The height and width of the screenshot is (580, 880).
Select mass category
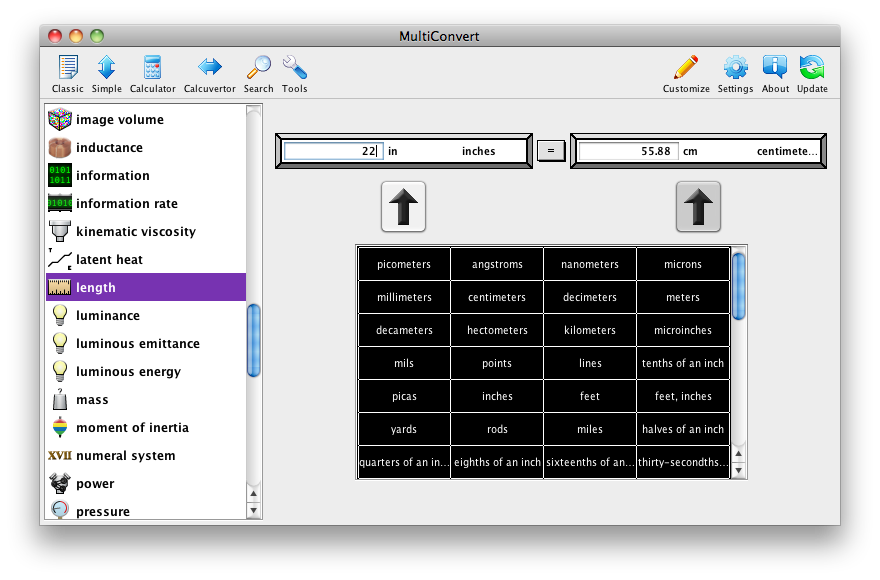click(146, 400)
